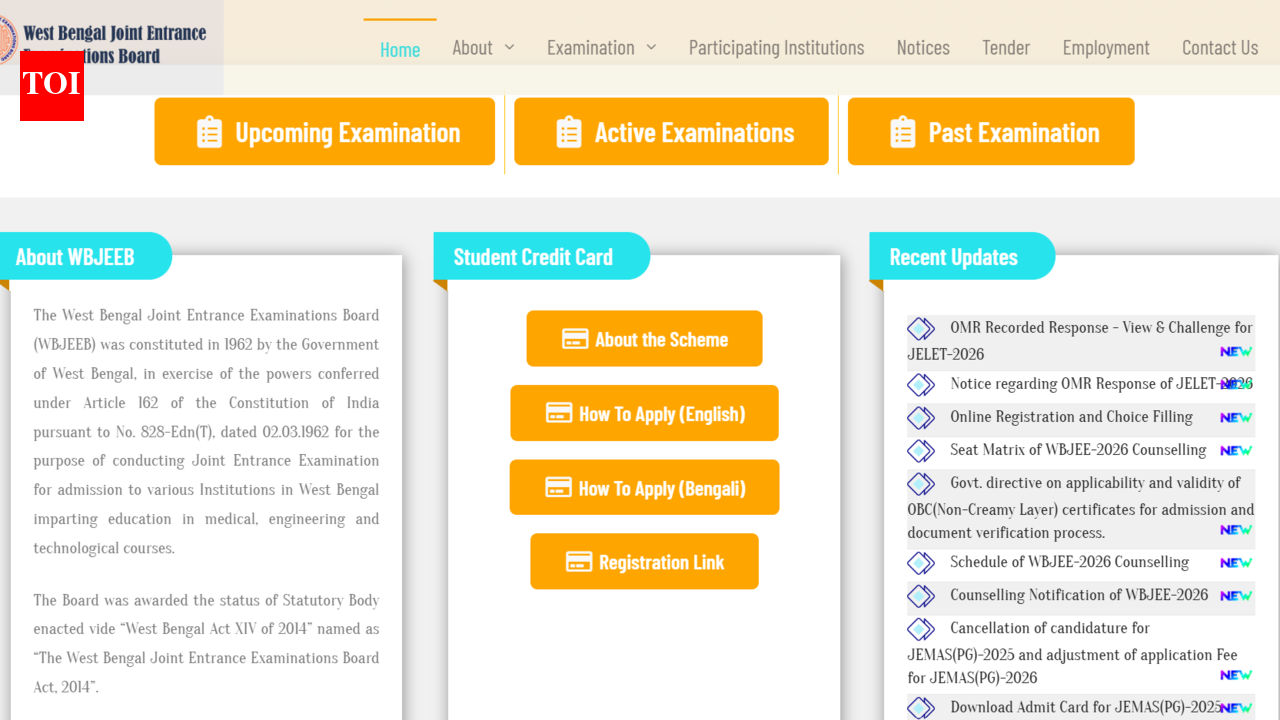Viewport: 1280px width, 720px height.
Task: Click NEW badge on Counselling Notification item
Action: pos(1236,596)
